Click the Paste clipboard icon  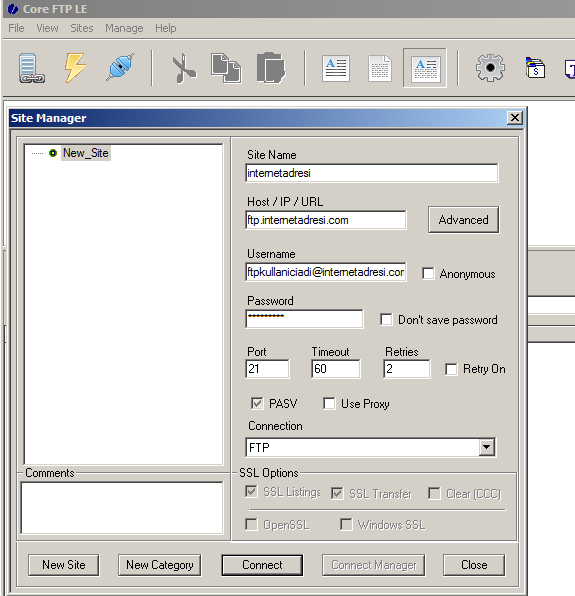pyautogui.click(x=271, y=68)
